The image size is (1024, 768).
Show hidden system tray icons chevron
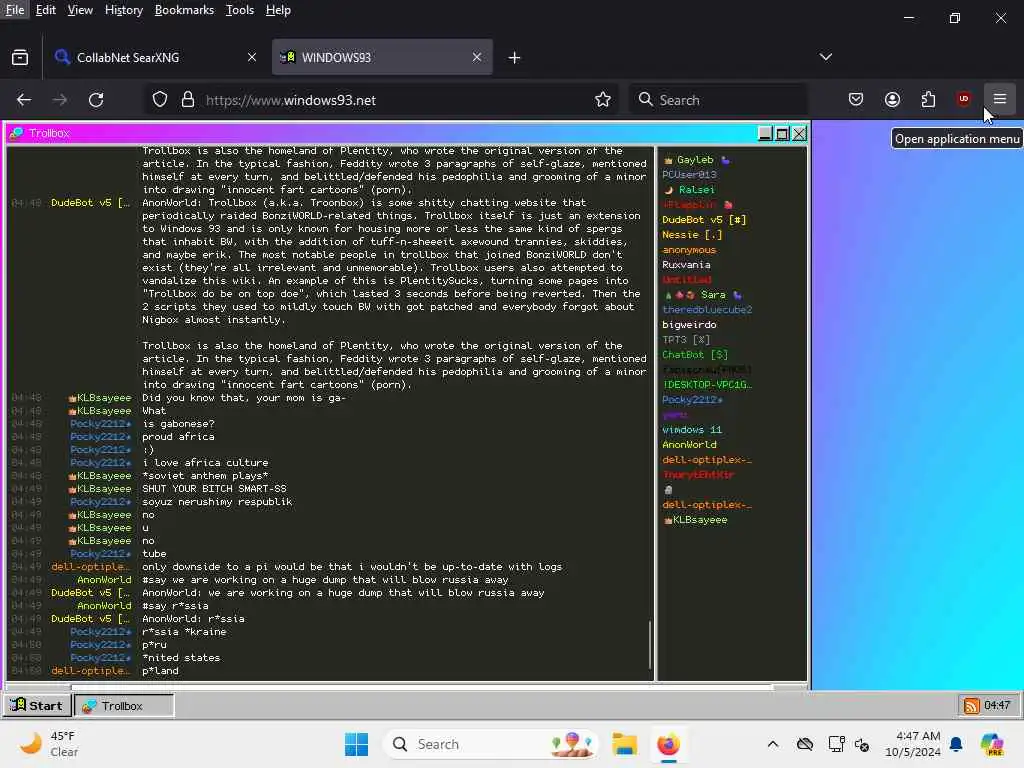pos(773,744)
